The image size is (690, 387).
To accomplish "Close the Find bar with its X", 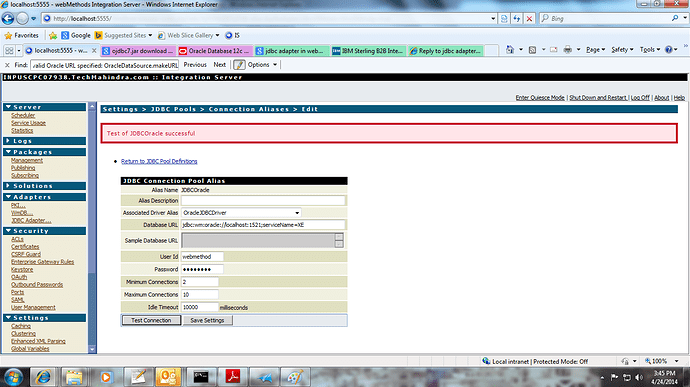I will [x=7, y=65].
